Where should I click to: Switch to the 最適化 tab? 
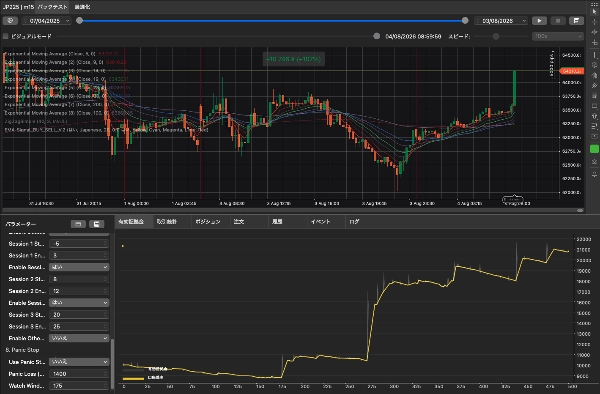pos(82,7)
